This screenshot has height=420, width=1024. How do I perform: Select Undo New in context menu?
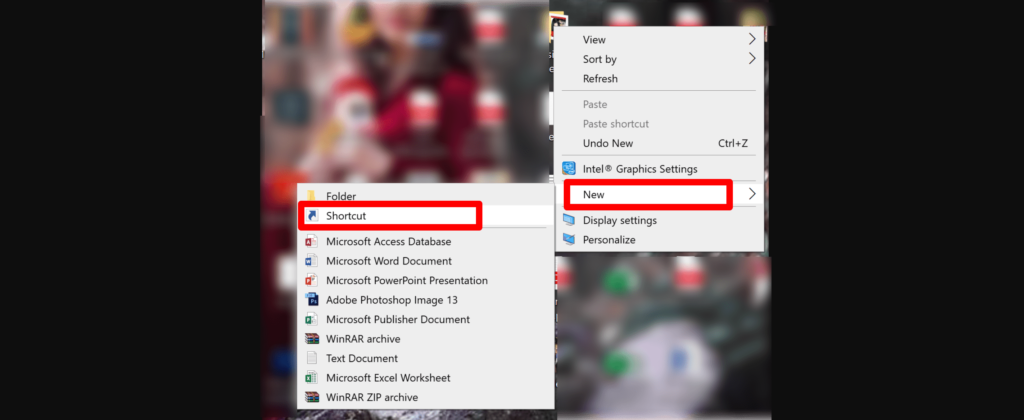pyautogui.click(x=660, y=143)
